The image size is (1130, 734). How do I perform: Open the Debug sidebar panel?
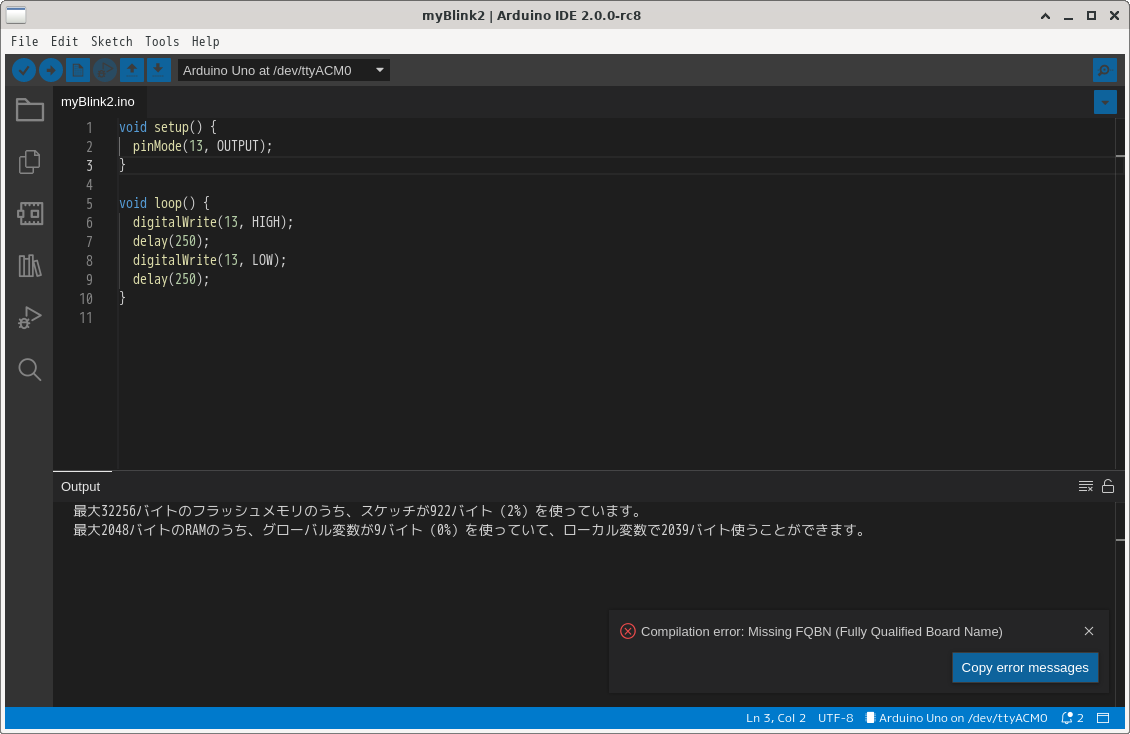coord(30,318)
